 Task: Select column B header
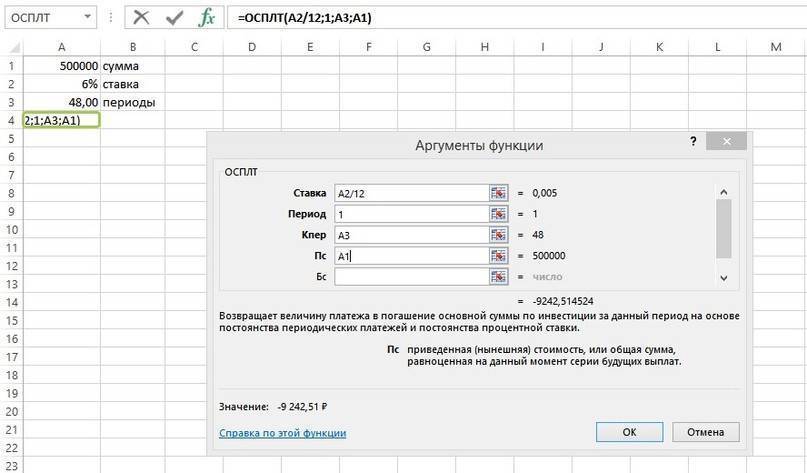pyautogui.click(x=133, y=47)
